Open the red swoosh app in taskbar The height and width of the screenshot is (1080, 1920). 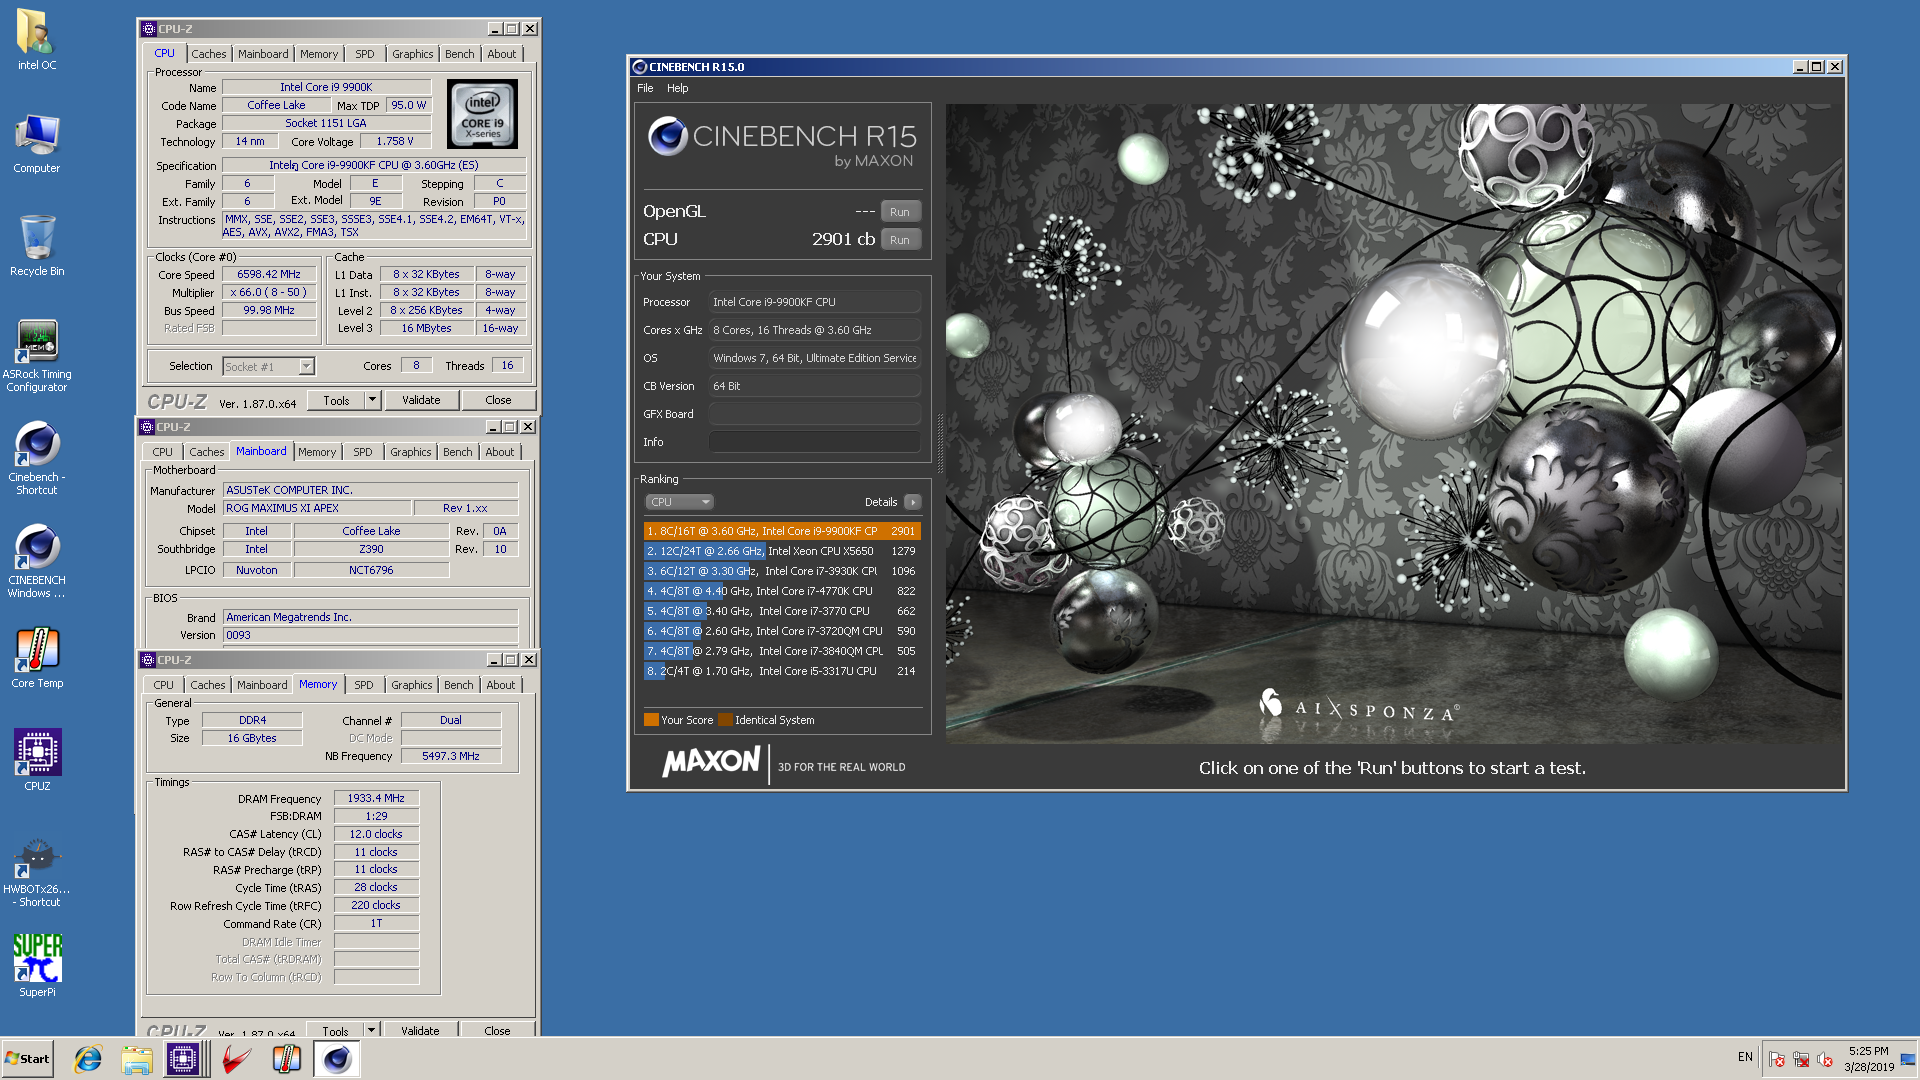point(237,1059)
